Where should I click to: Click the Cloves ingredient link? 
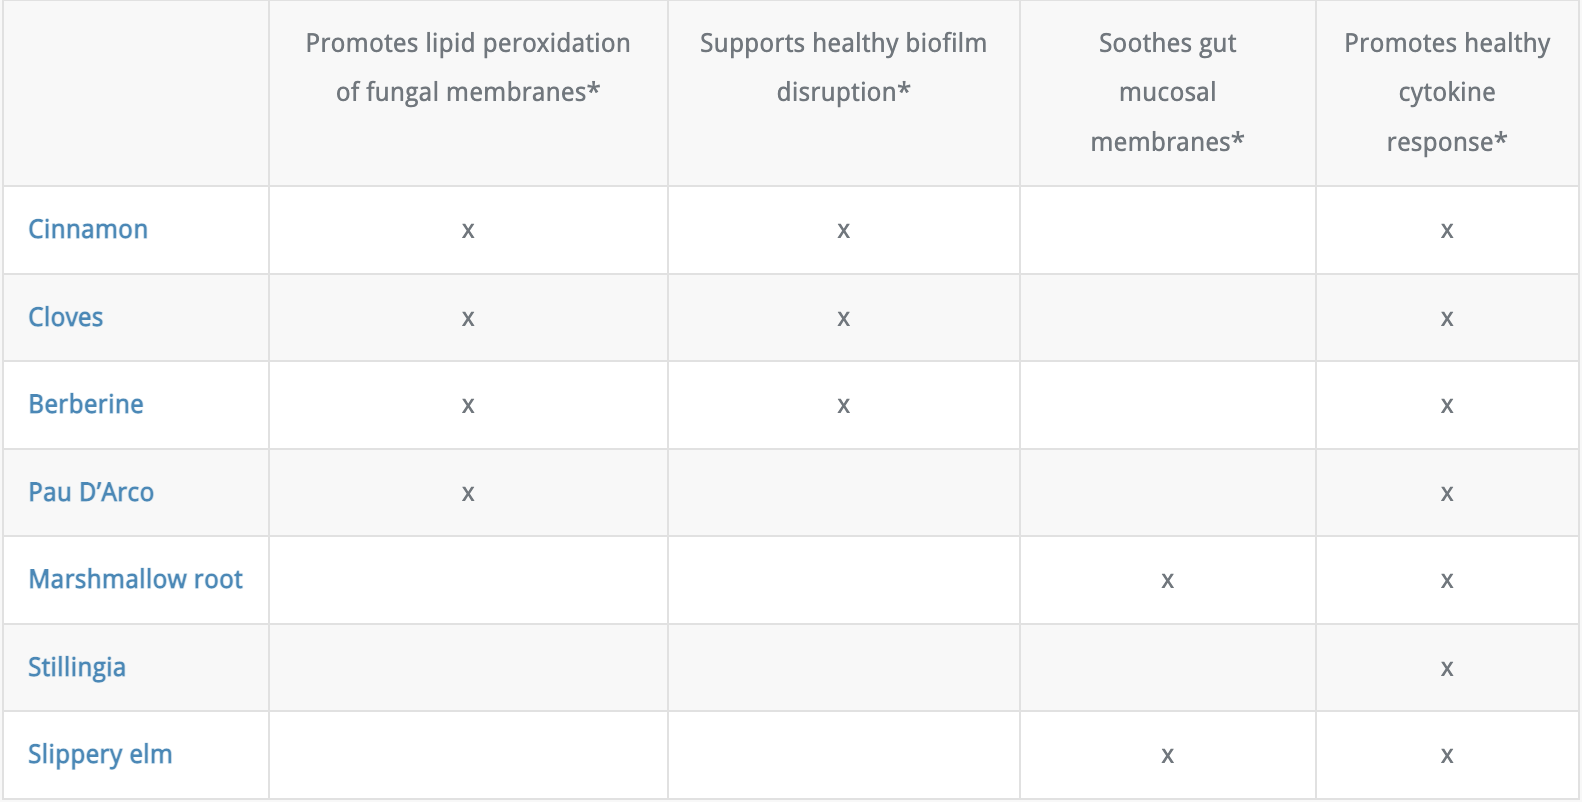(66, 317)
